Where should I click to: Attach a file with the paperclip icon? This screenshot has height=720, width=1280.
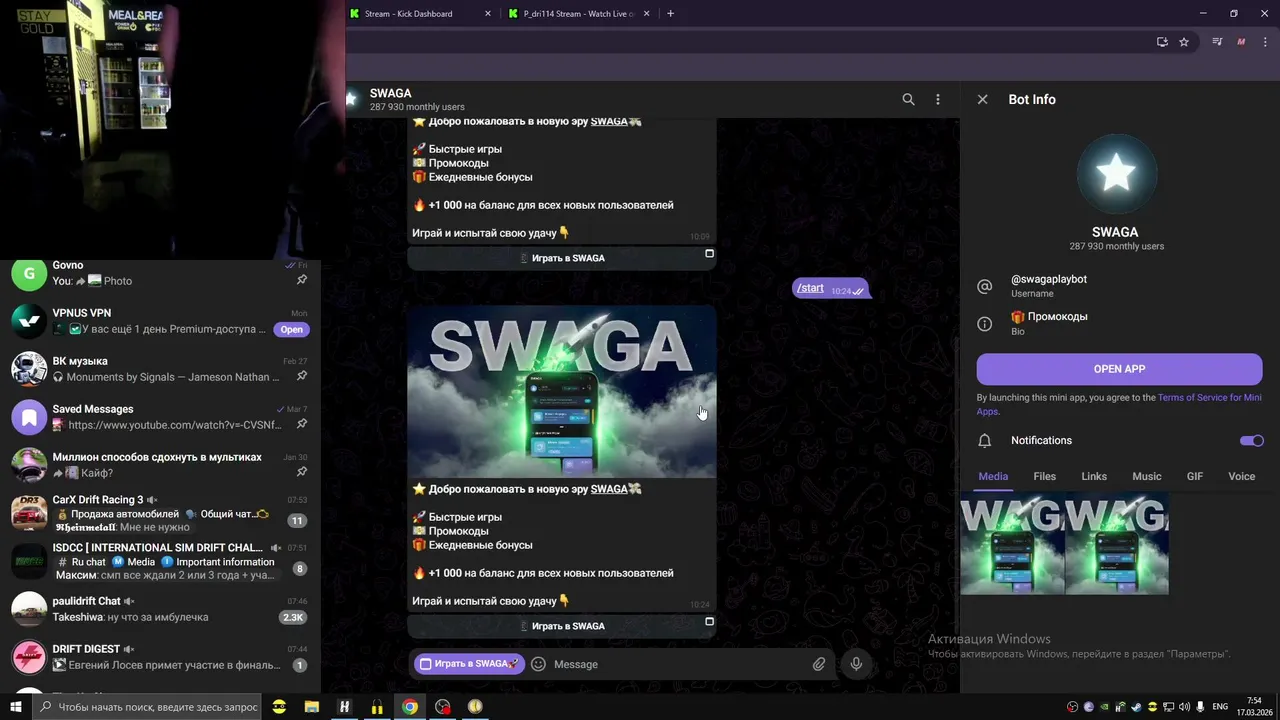pyautogui.click(x=819, y=664)
